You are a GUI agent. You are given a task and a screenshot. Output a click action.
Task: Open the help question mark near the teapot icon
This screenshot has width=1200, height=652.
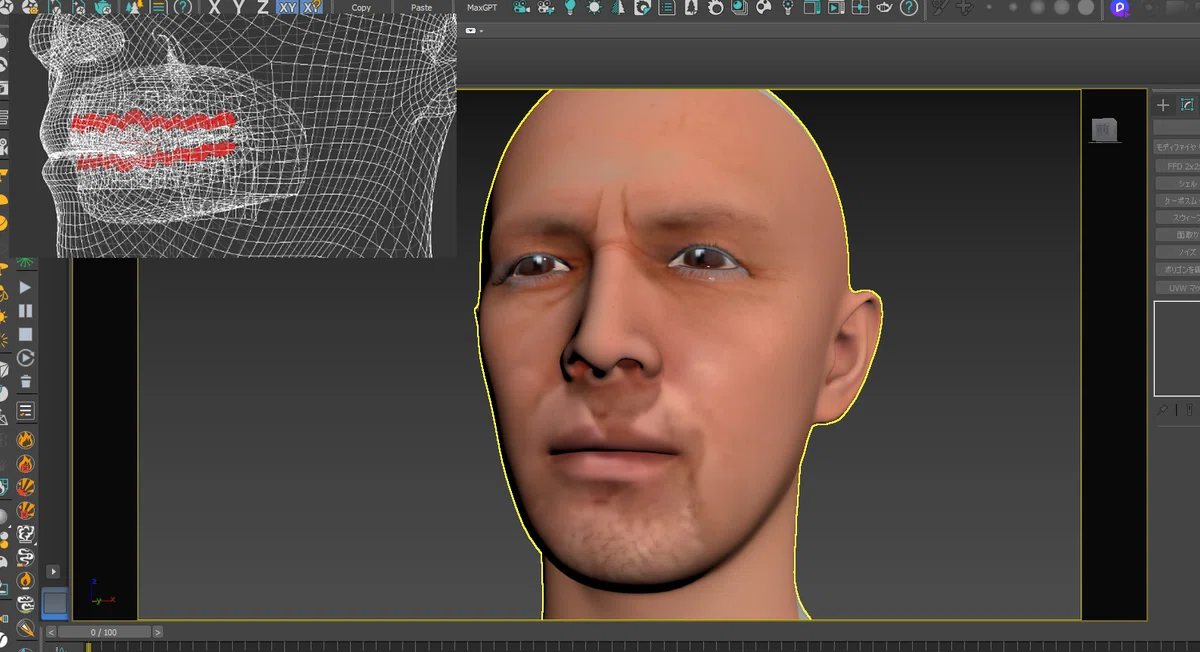point(909,7)
